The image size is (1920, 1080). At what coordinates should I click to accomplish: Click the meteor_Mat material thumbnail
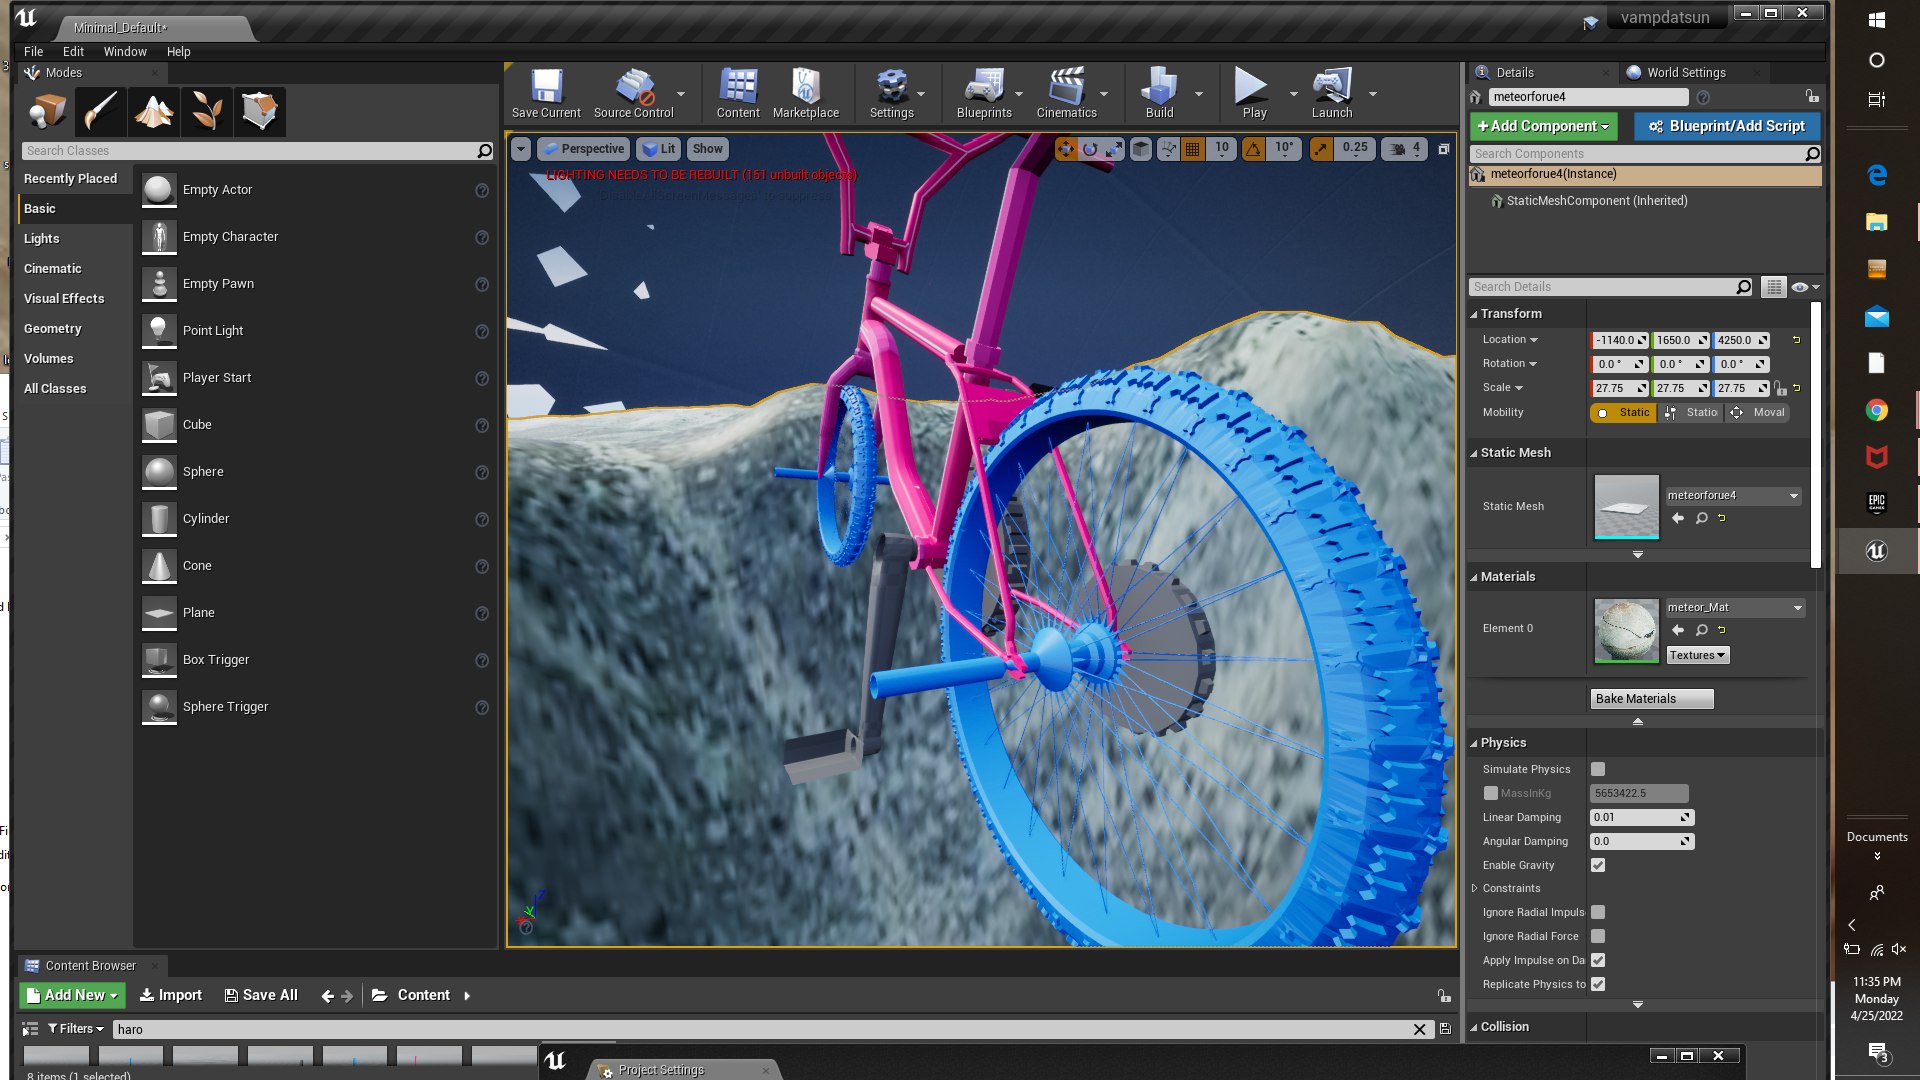[x=1626, y=630]
